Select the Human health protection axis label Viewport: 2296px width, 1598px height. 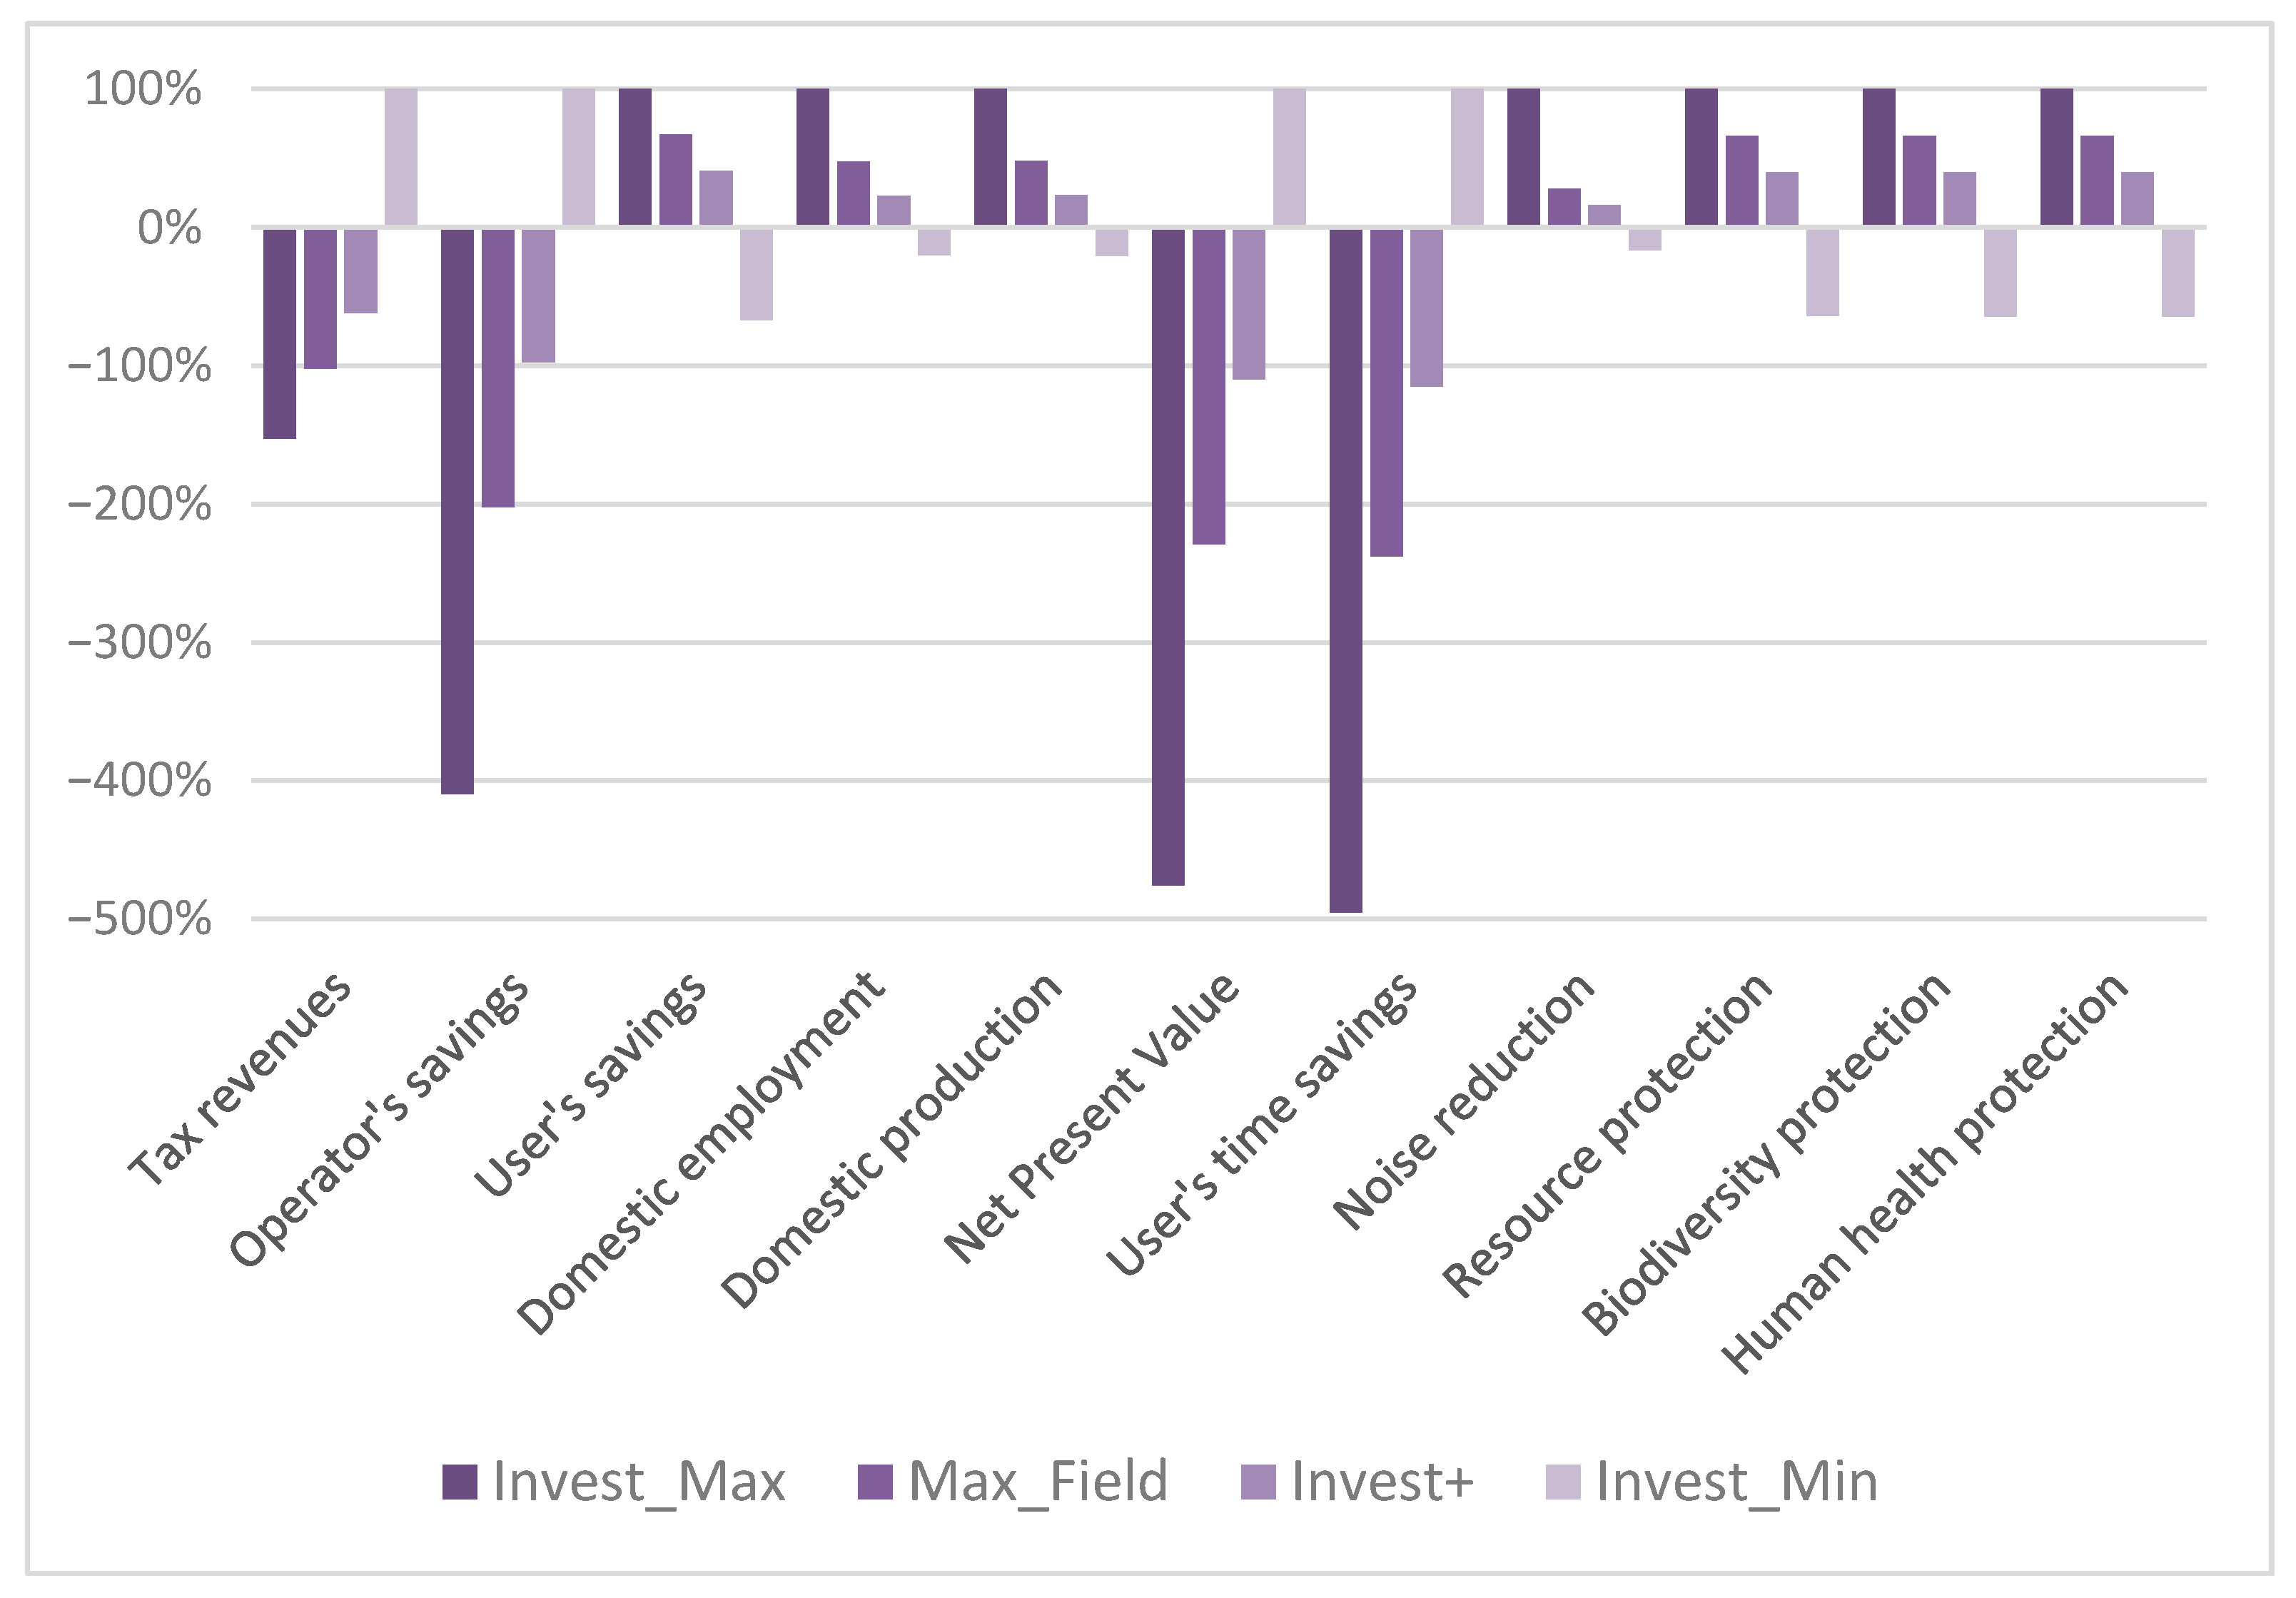coord(1926,1172)
